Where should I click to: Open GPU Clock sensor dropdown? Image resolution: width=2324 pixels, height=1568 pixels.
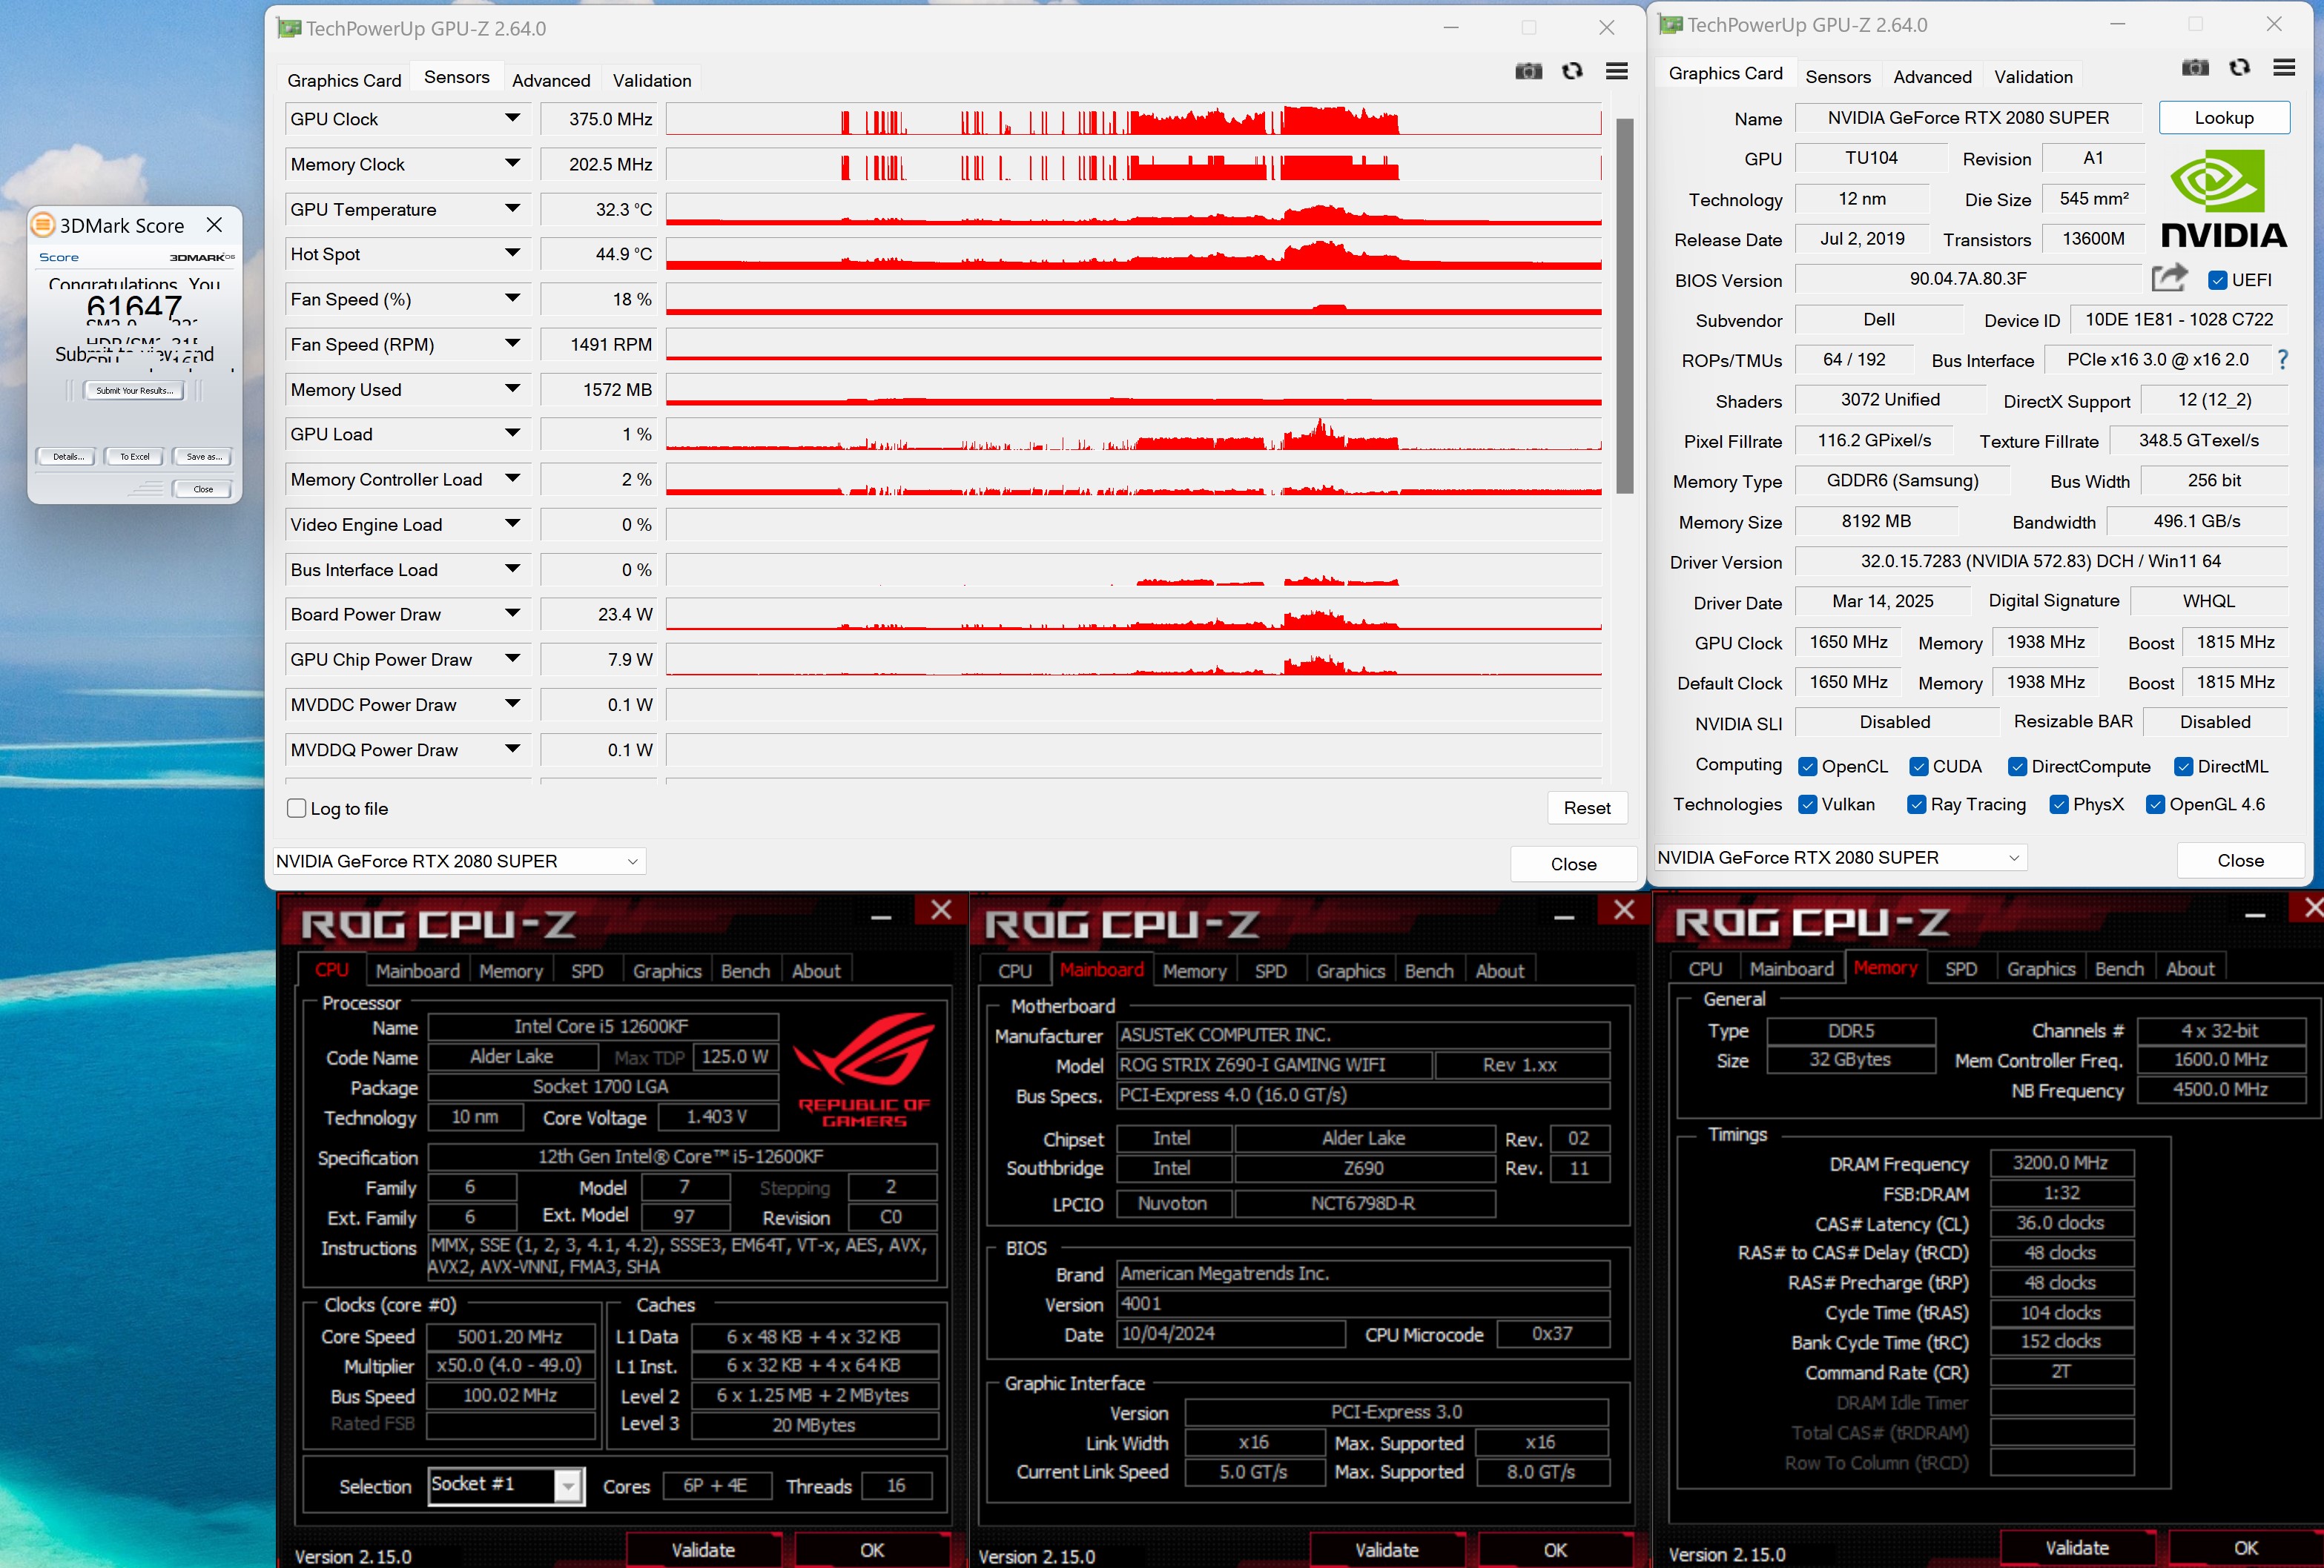point(512,118)
